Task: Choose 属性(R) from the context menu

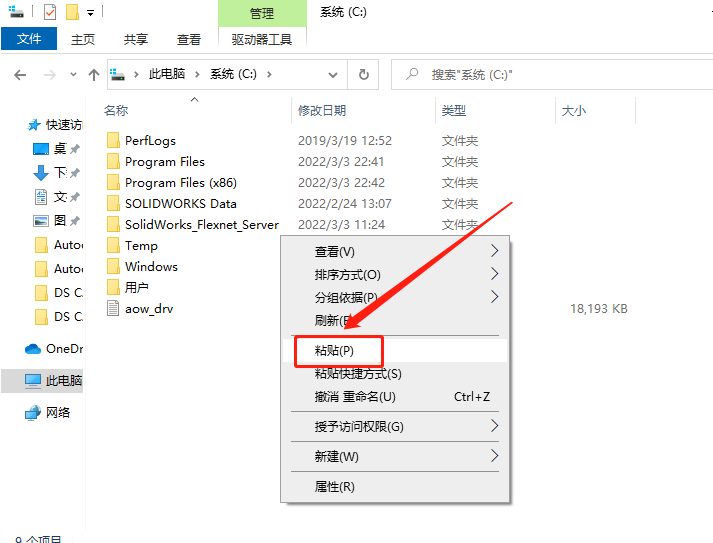Action: [x=395, y=487]
